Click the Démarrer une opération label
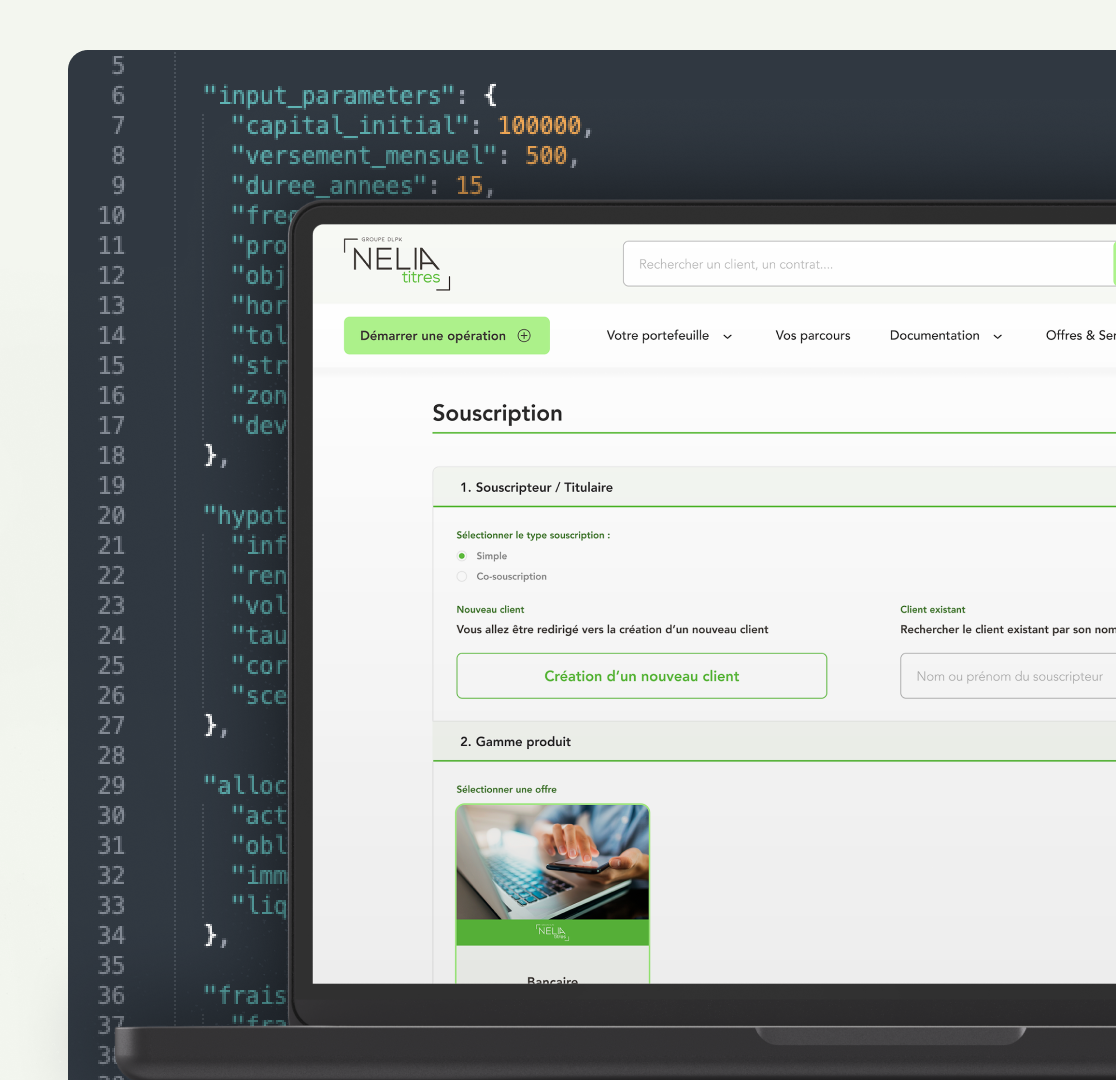1116x1080 pixels. coord(433,336)
